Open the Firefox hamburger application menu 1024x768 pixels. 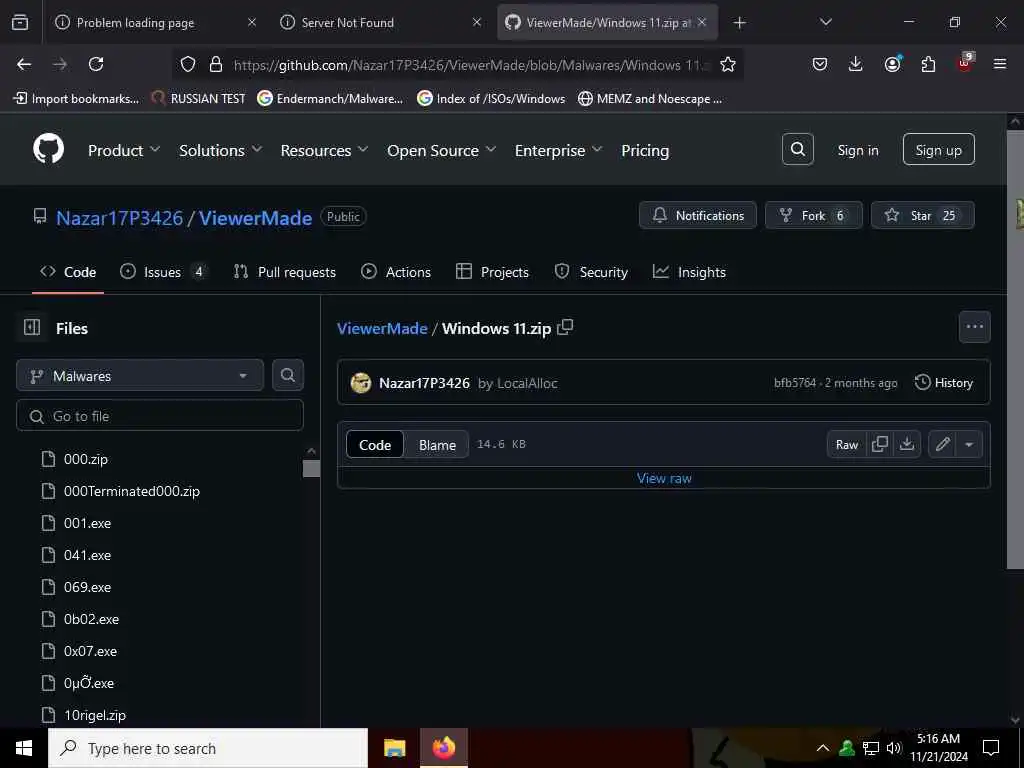point(999,64)
